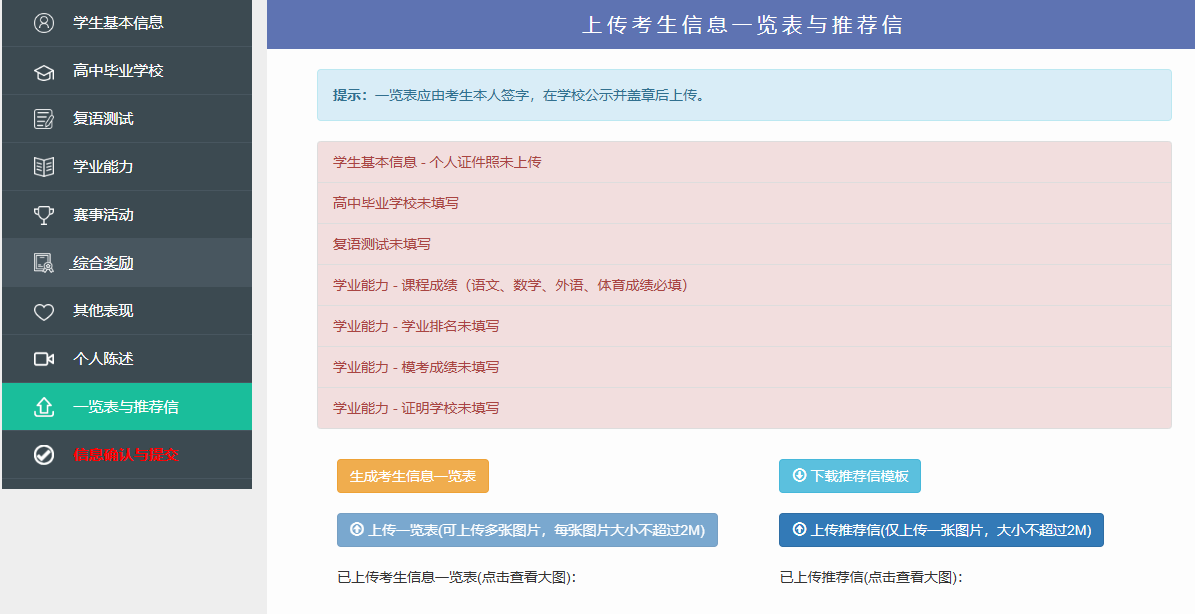
Task: Click the checkmark icon for 信息确认与提交
Action: [x=44, y=455]
